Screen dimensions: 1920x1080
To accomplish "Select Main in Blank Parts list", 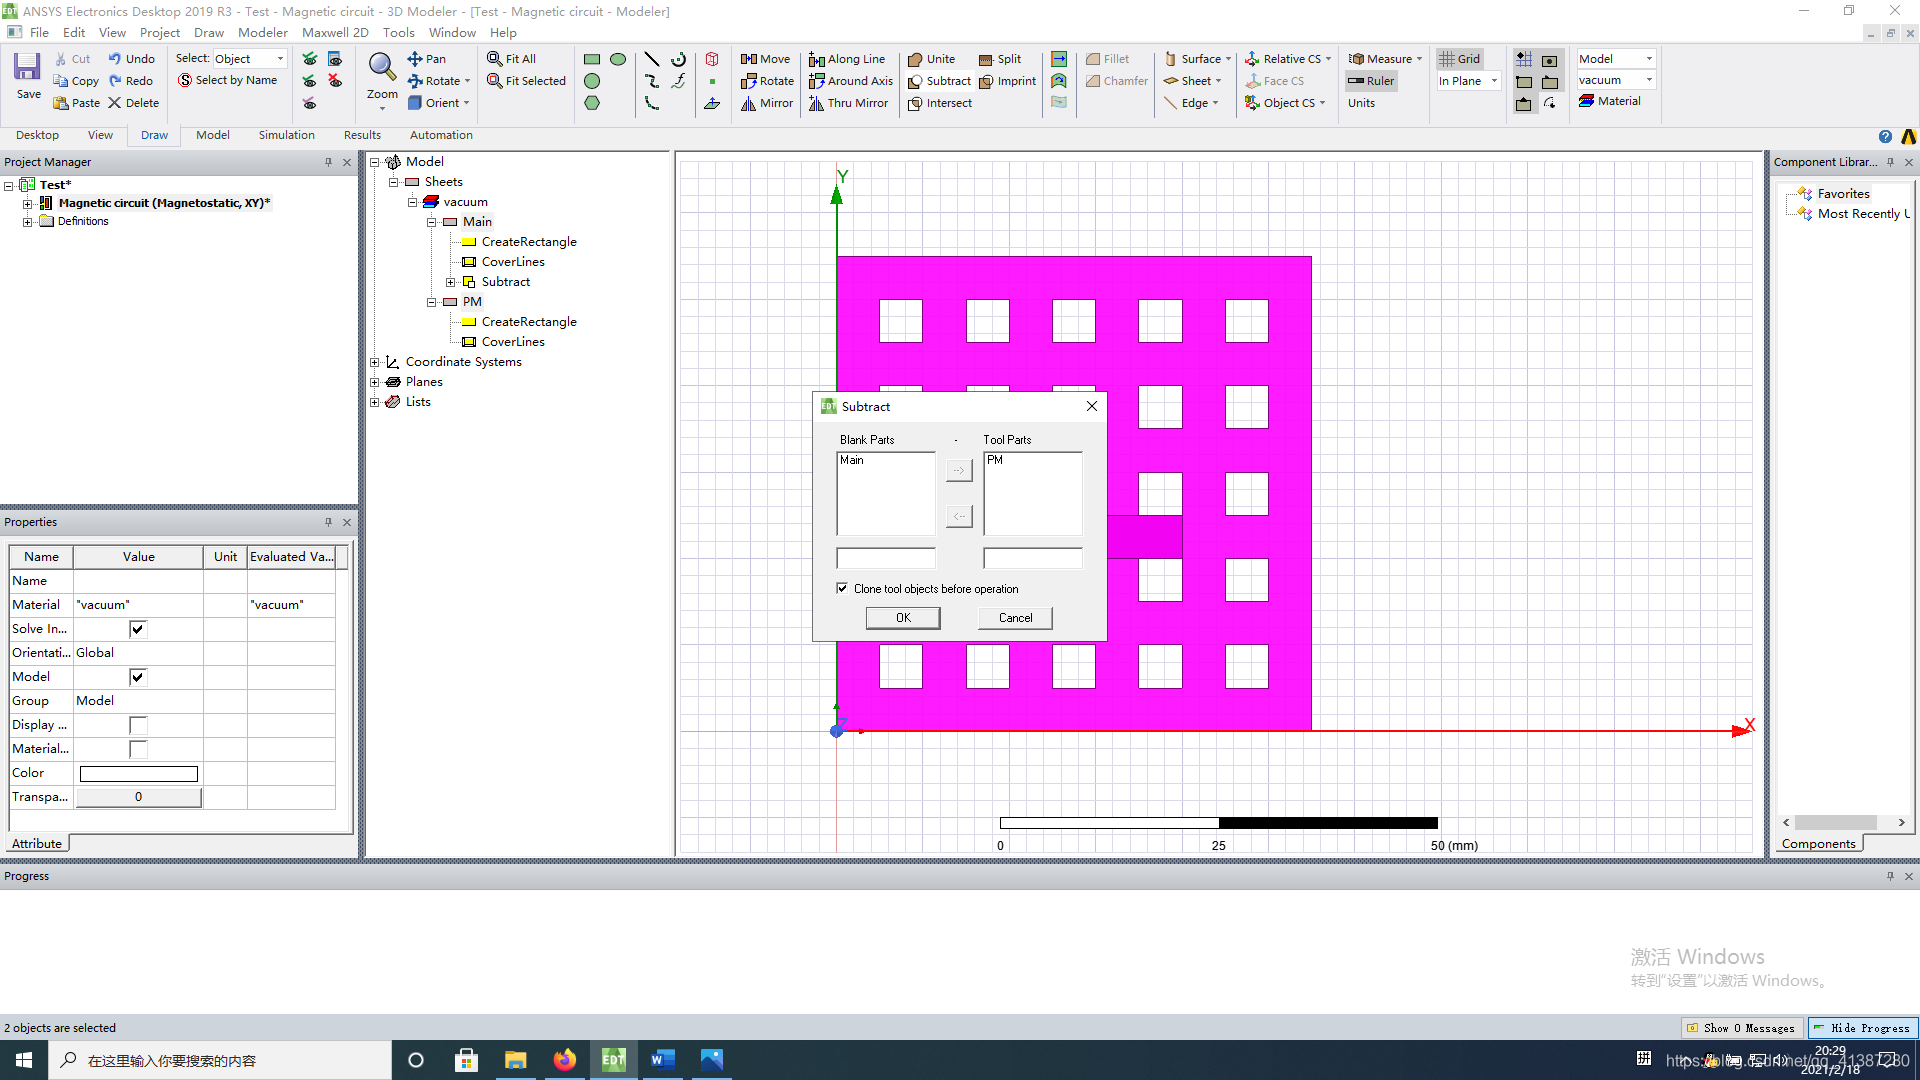I will coord(852,460).
